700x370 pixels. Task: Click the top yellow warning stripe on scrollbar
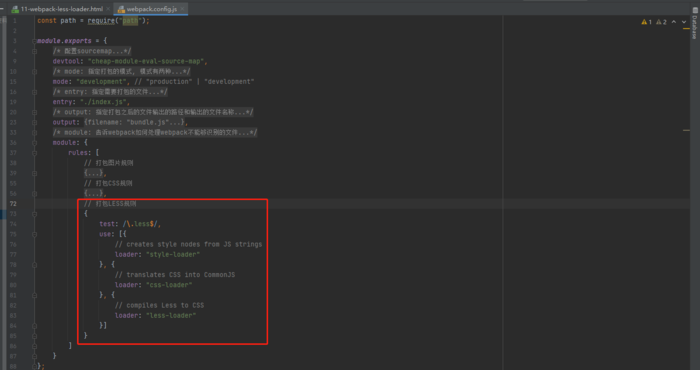686,29
